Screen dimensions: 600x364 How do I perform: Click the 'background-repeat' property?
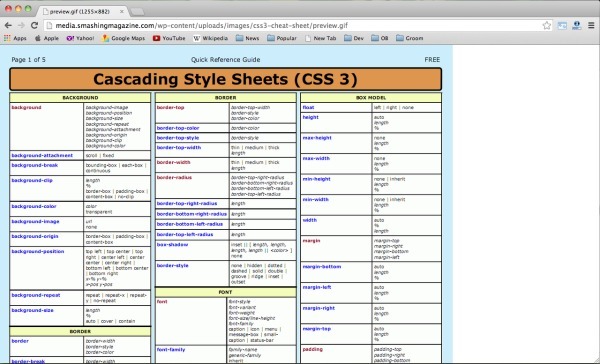click(36, 295)
